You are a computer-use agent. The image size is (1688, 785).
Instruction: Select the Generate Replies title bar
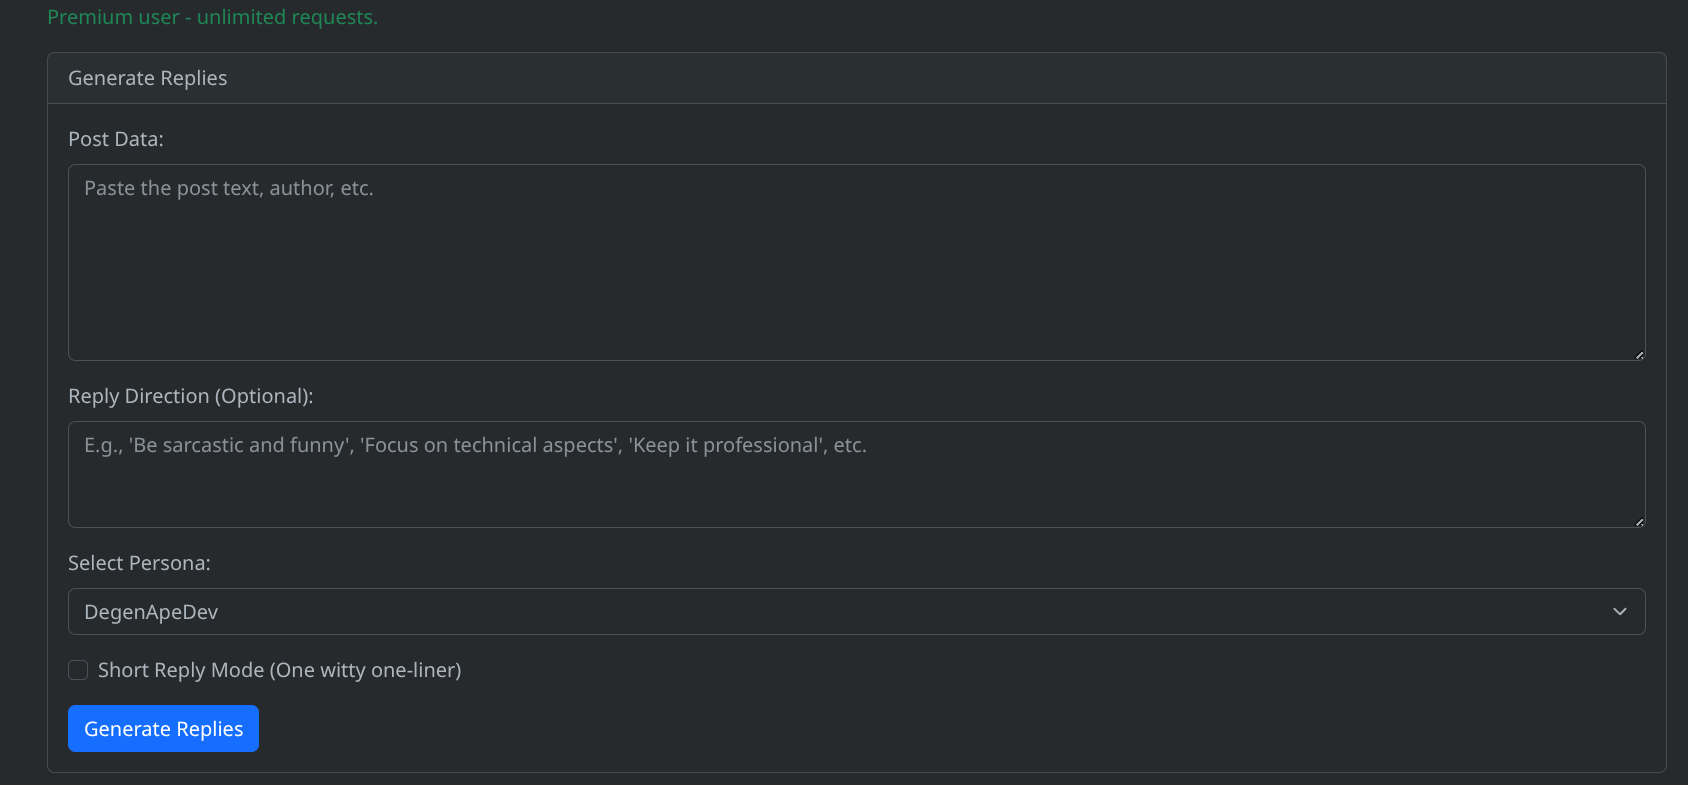(x=147, y=77)
